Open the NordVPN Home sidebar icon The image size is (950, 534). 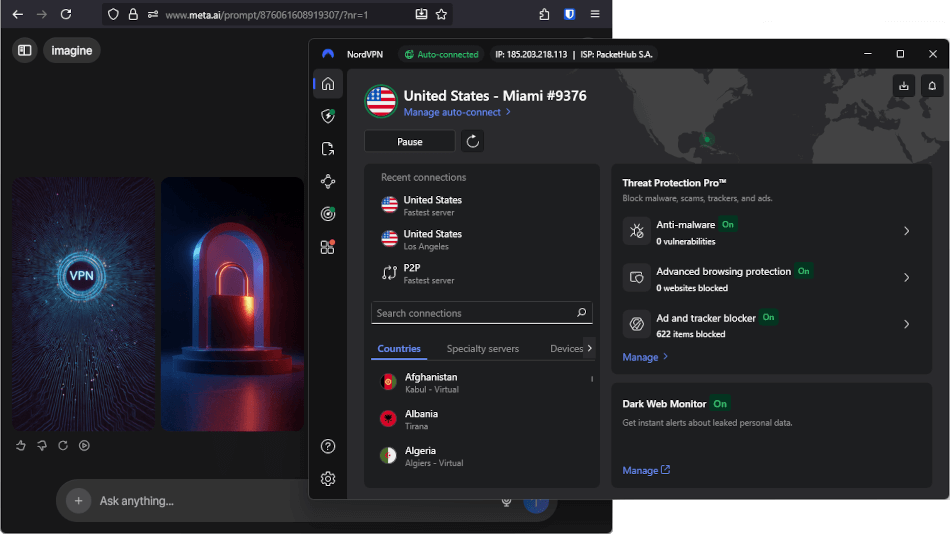[328, 84]
